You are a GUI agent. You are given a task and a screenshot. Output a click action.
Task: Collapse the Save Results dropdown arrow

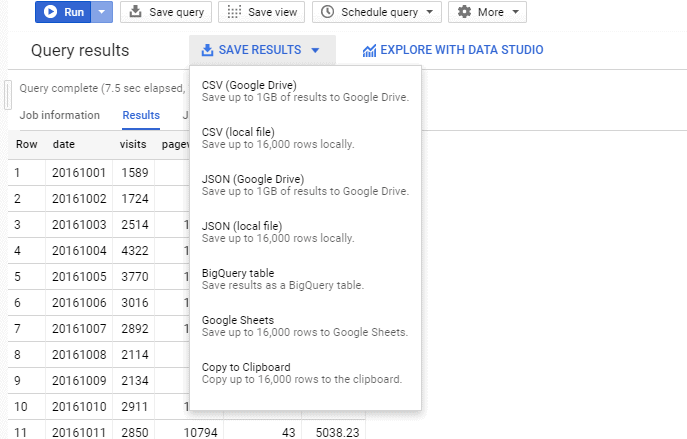(x=315, y=50)
